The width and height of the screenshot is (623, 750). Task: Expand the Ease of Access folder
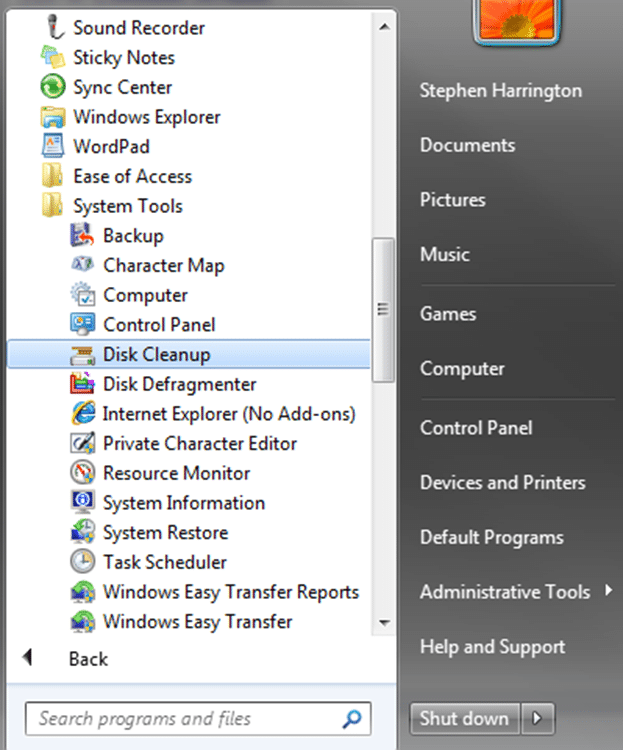pyautogui.click(x=117, y=176)
